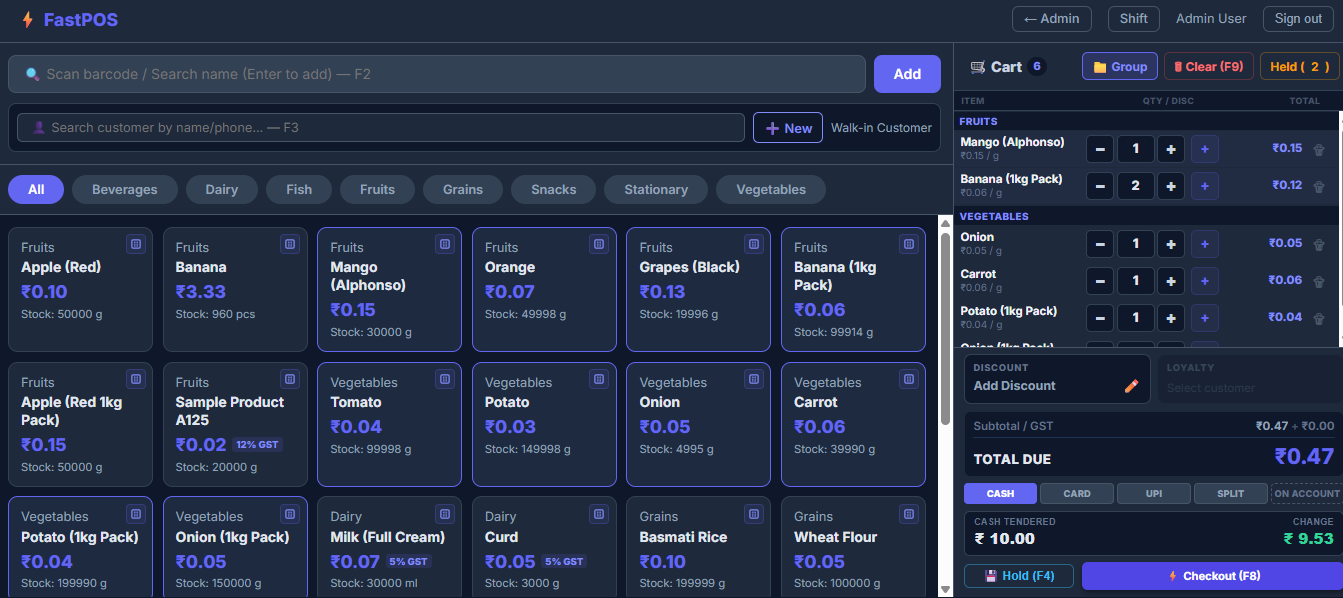Filter products by Fruits category
Screen dimensions: 1343x598
[x=377, y=189]
